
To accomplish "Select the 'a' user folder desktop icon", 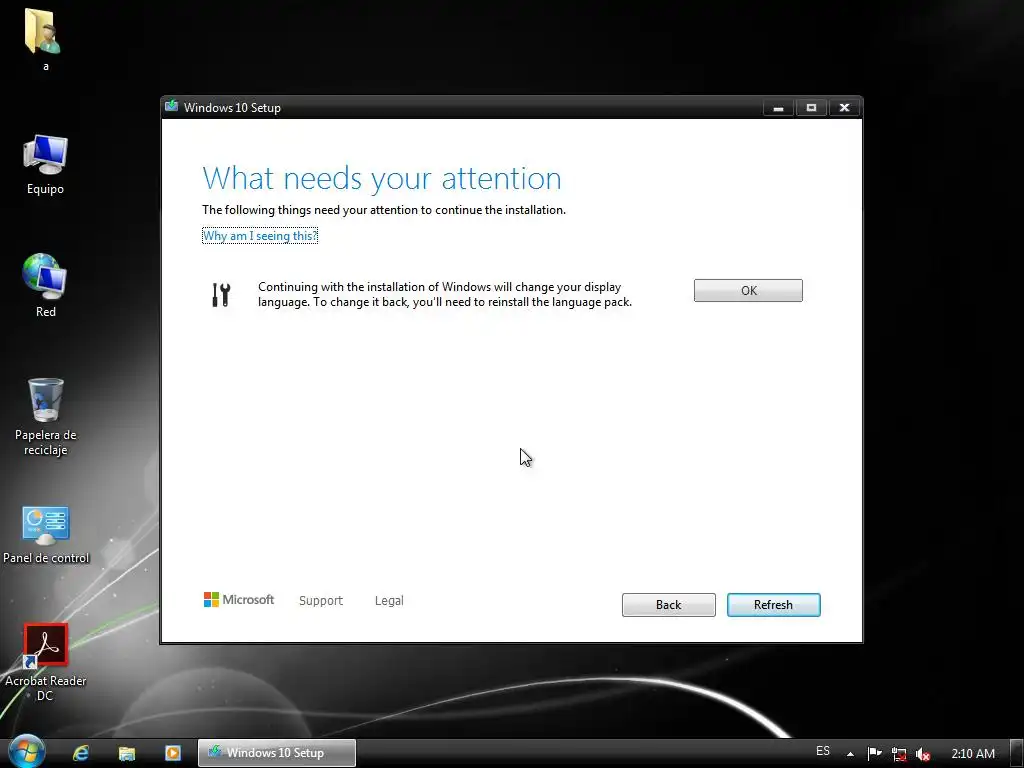I will [44, 39].
